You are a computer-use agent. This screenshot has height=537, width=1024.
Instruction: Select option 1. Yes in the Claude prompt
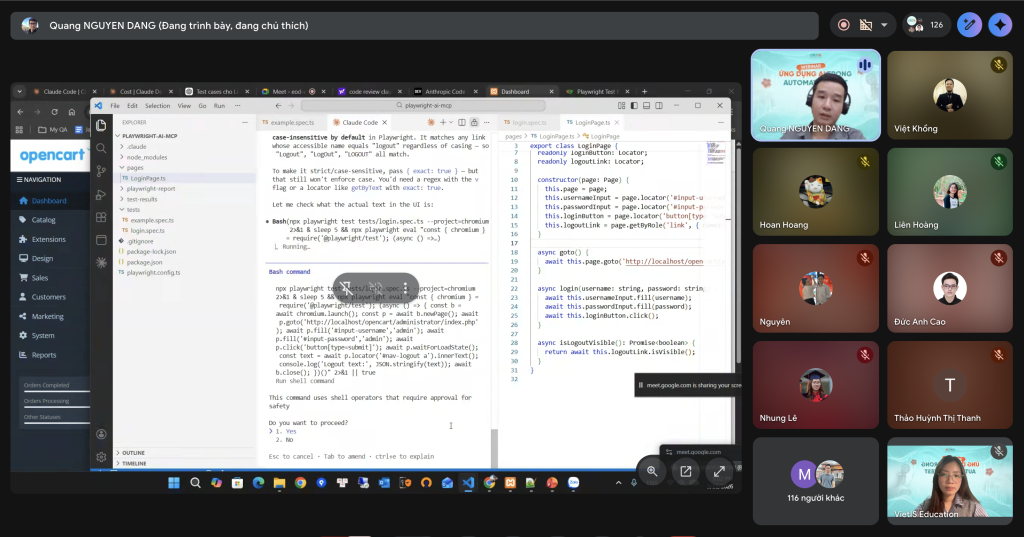point(284,431)
